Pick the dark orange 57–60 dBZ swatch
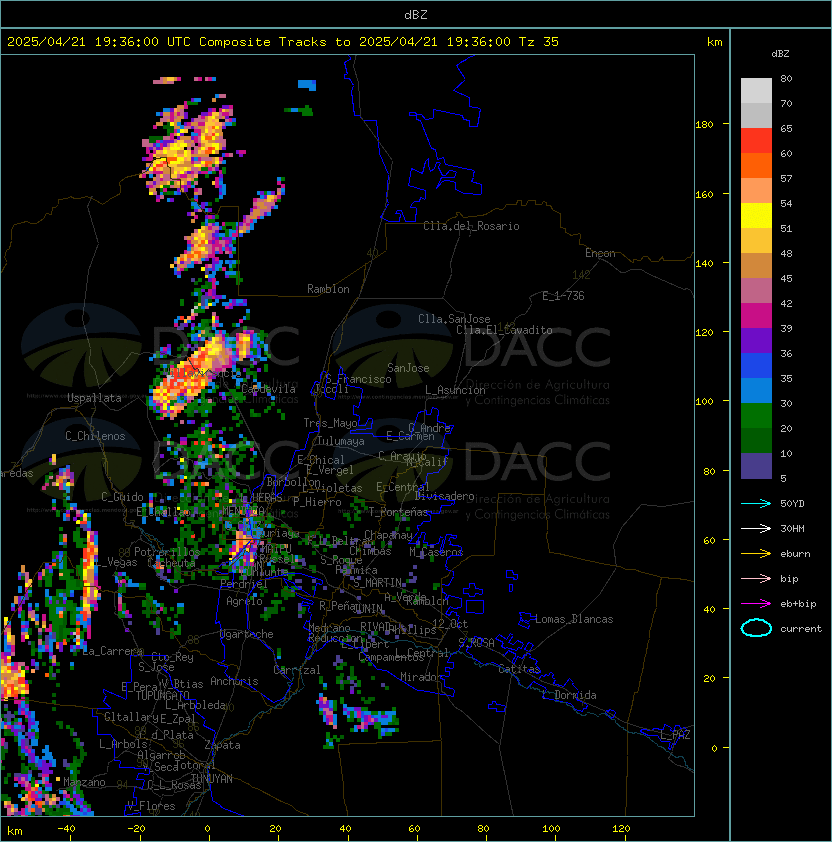Screen dimensions: 832x842 click(x=756, y=165)
